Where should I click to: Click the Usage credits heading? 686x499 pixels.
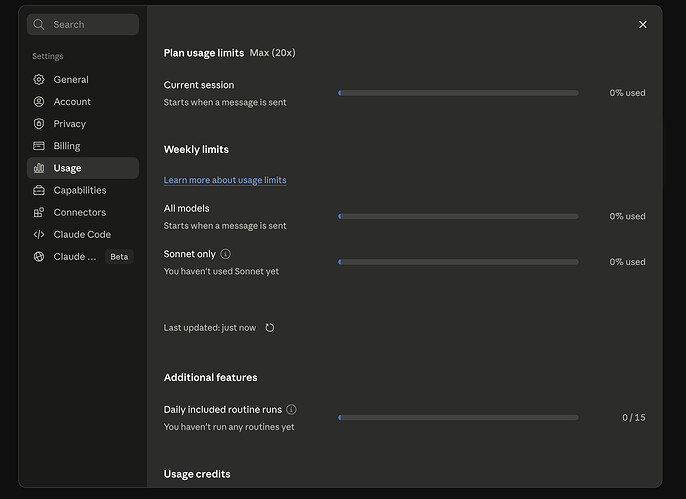(197, 474)
